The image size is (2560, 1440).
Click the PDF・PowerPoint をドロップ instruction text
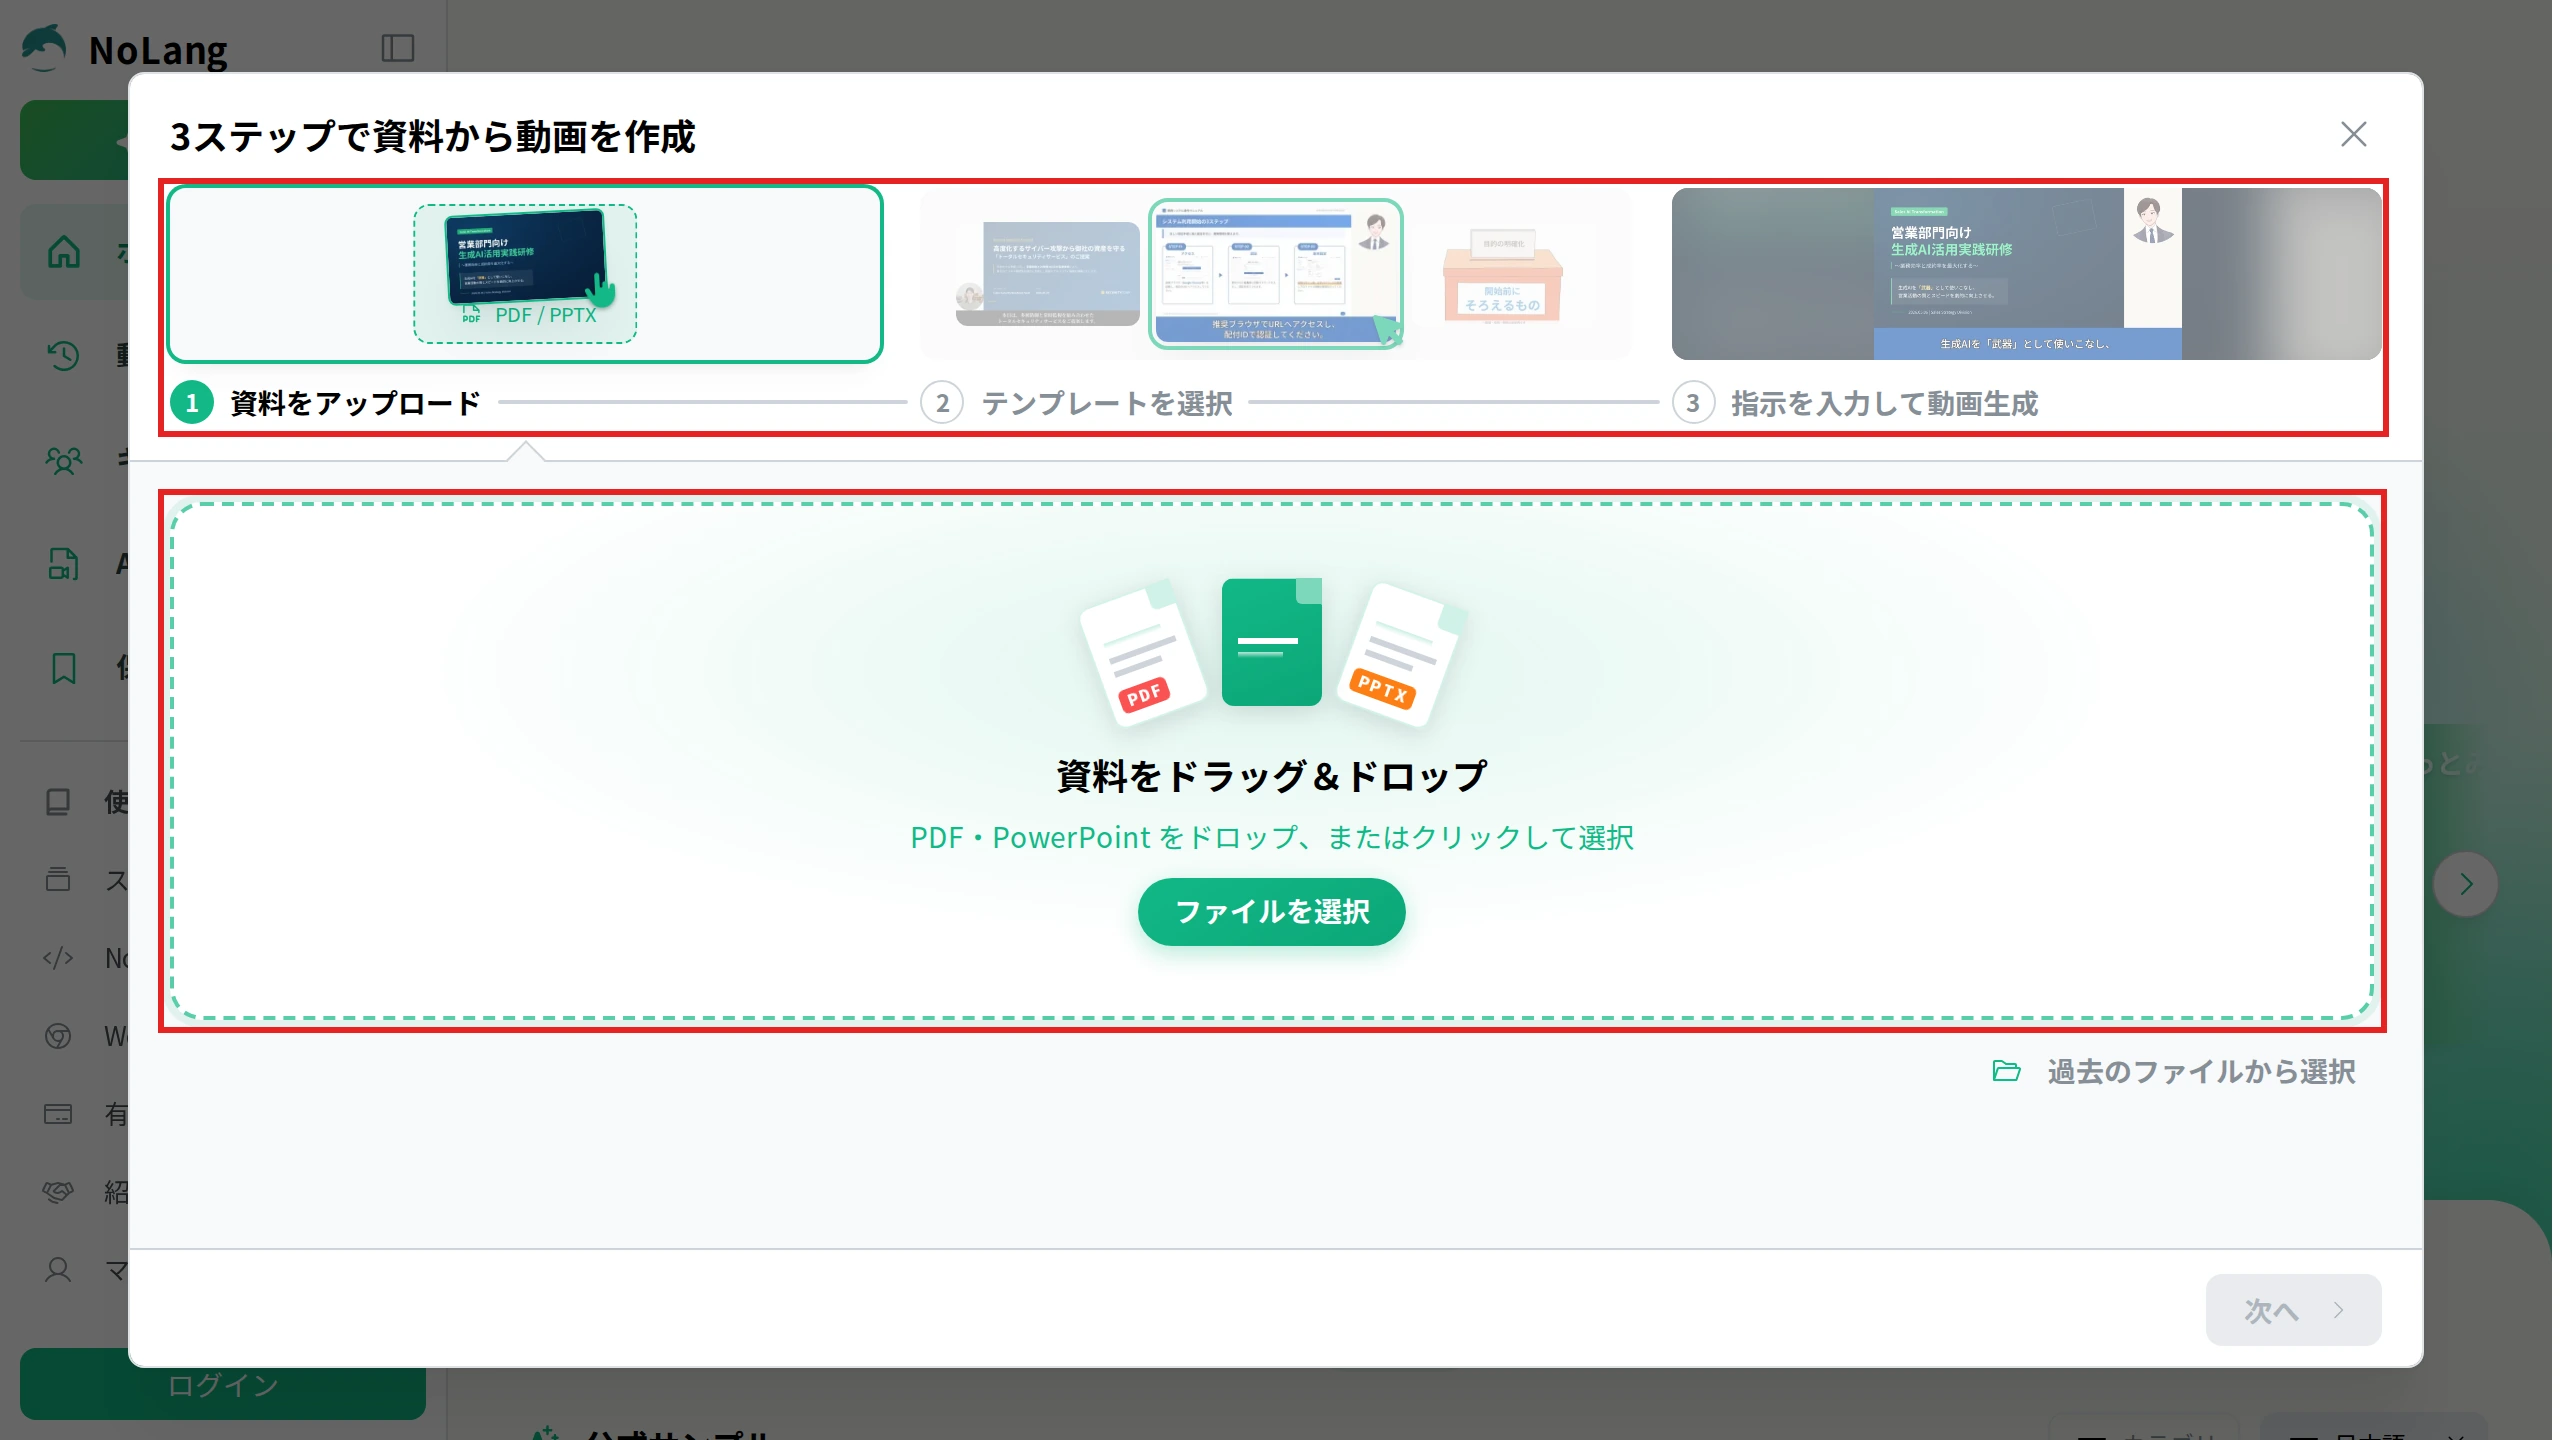pos(1271,837)
